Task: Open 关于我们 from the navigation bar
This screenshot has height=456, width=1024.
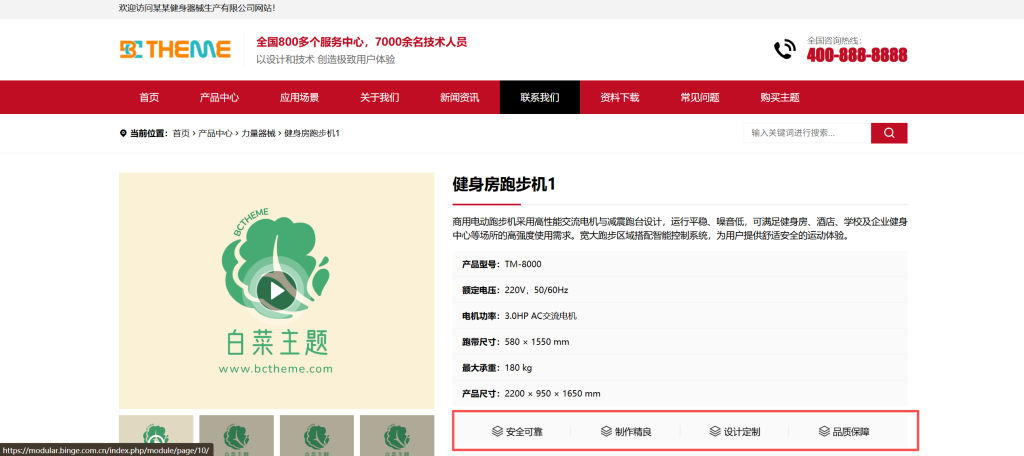Action: click(x=379, y=97)
